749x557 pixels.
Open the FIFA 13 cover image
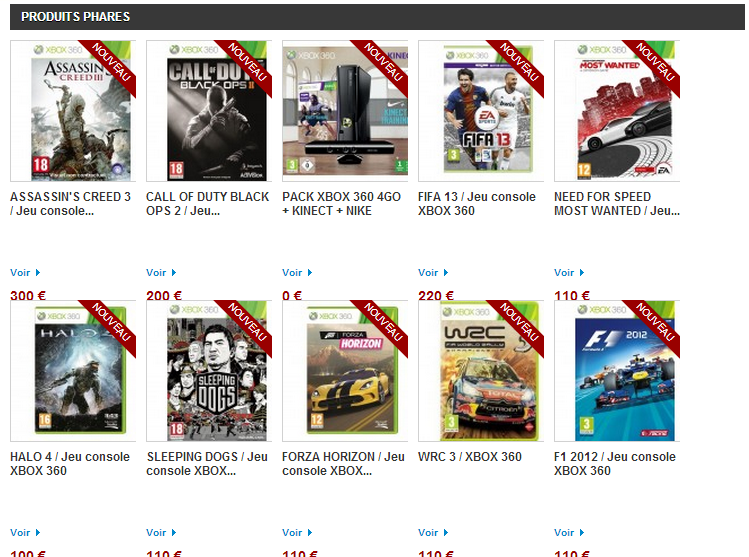[481, 111]
